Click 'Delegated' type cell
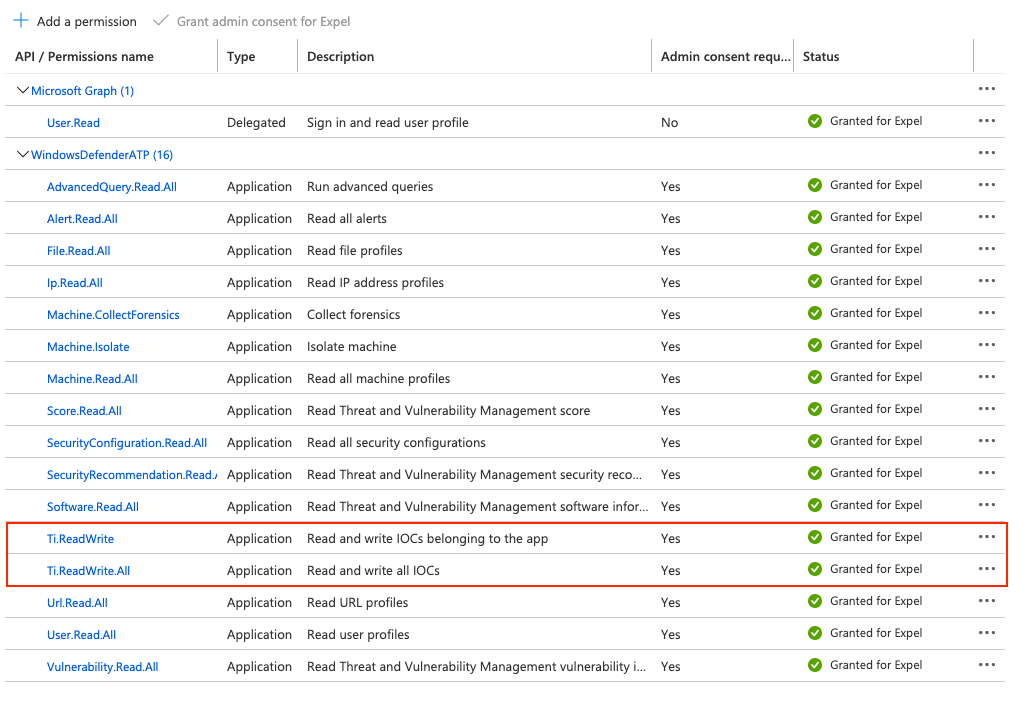 click(256, 123)
